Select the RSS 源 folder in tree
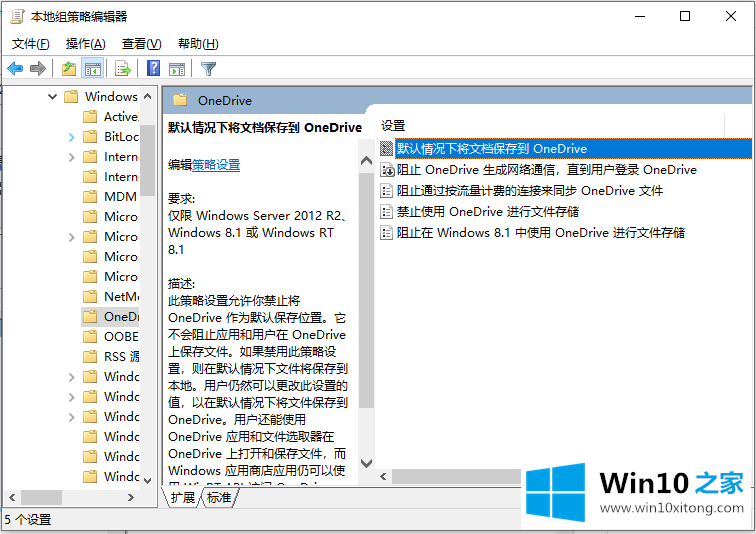The height and width of the screenshot is (534, 756). [x=111, y=357]
